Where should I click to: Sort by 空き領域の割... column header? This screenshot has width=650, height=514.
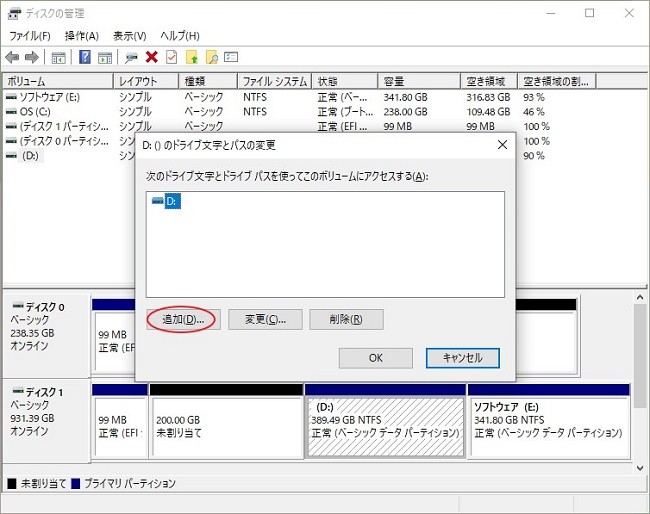(x=557, y=81)
